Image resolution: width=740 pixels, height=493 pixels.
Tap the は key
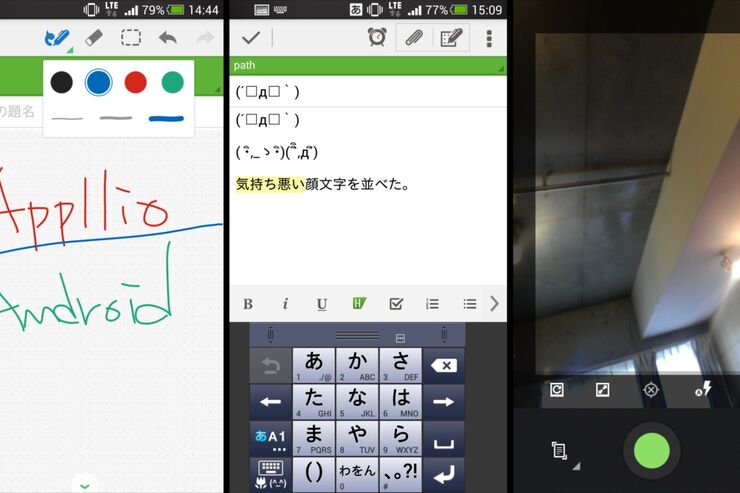point(401,402)
